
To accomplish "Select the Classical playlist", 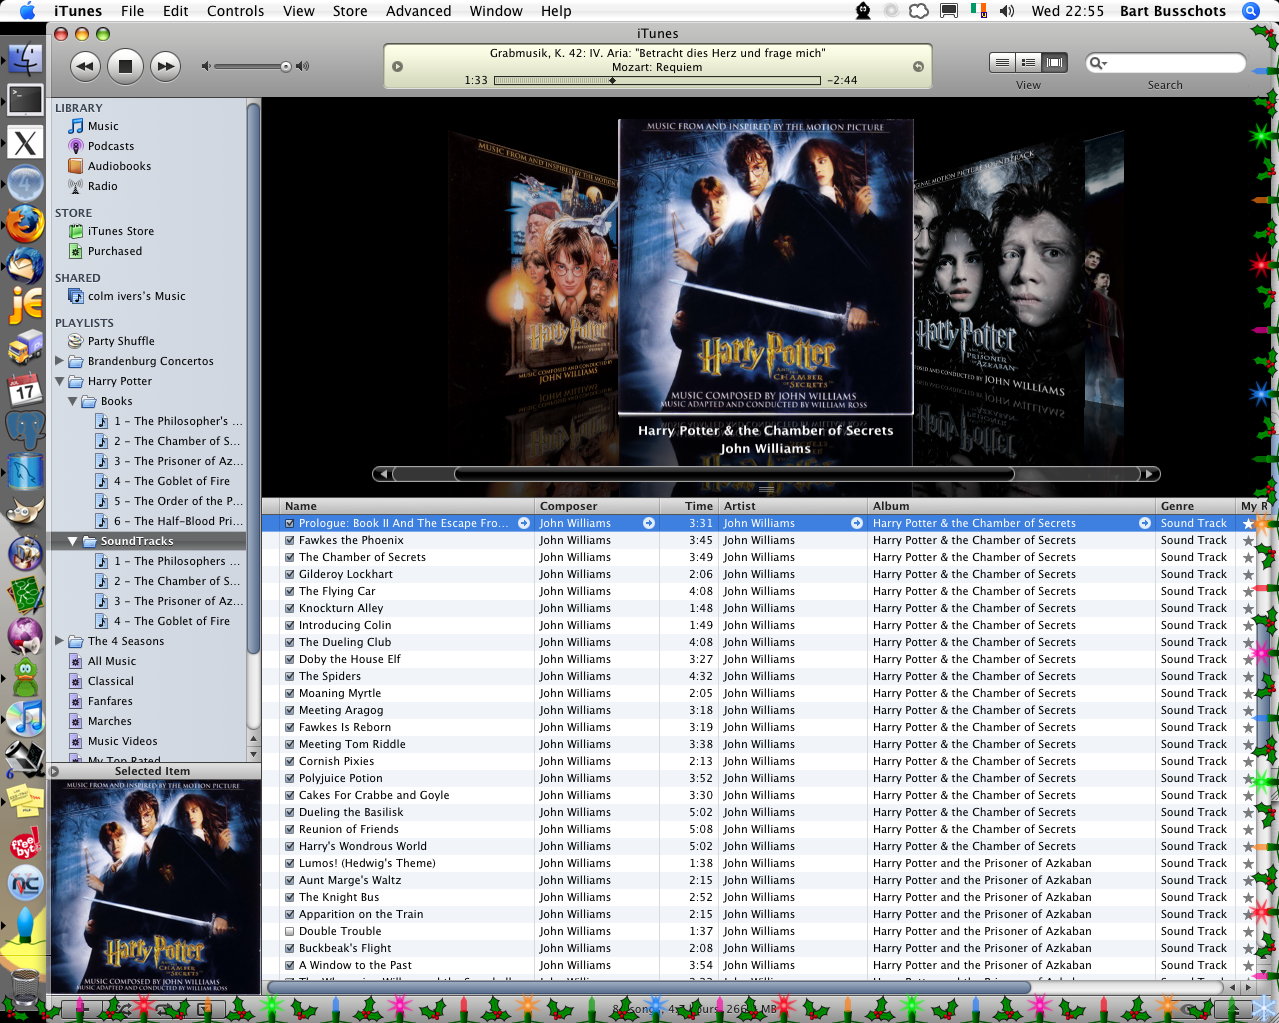I will [x=110, y=681].
